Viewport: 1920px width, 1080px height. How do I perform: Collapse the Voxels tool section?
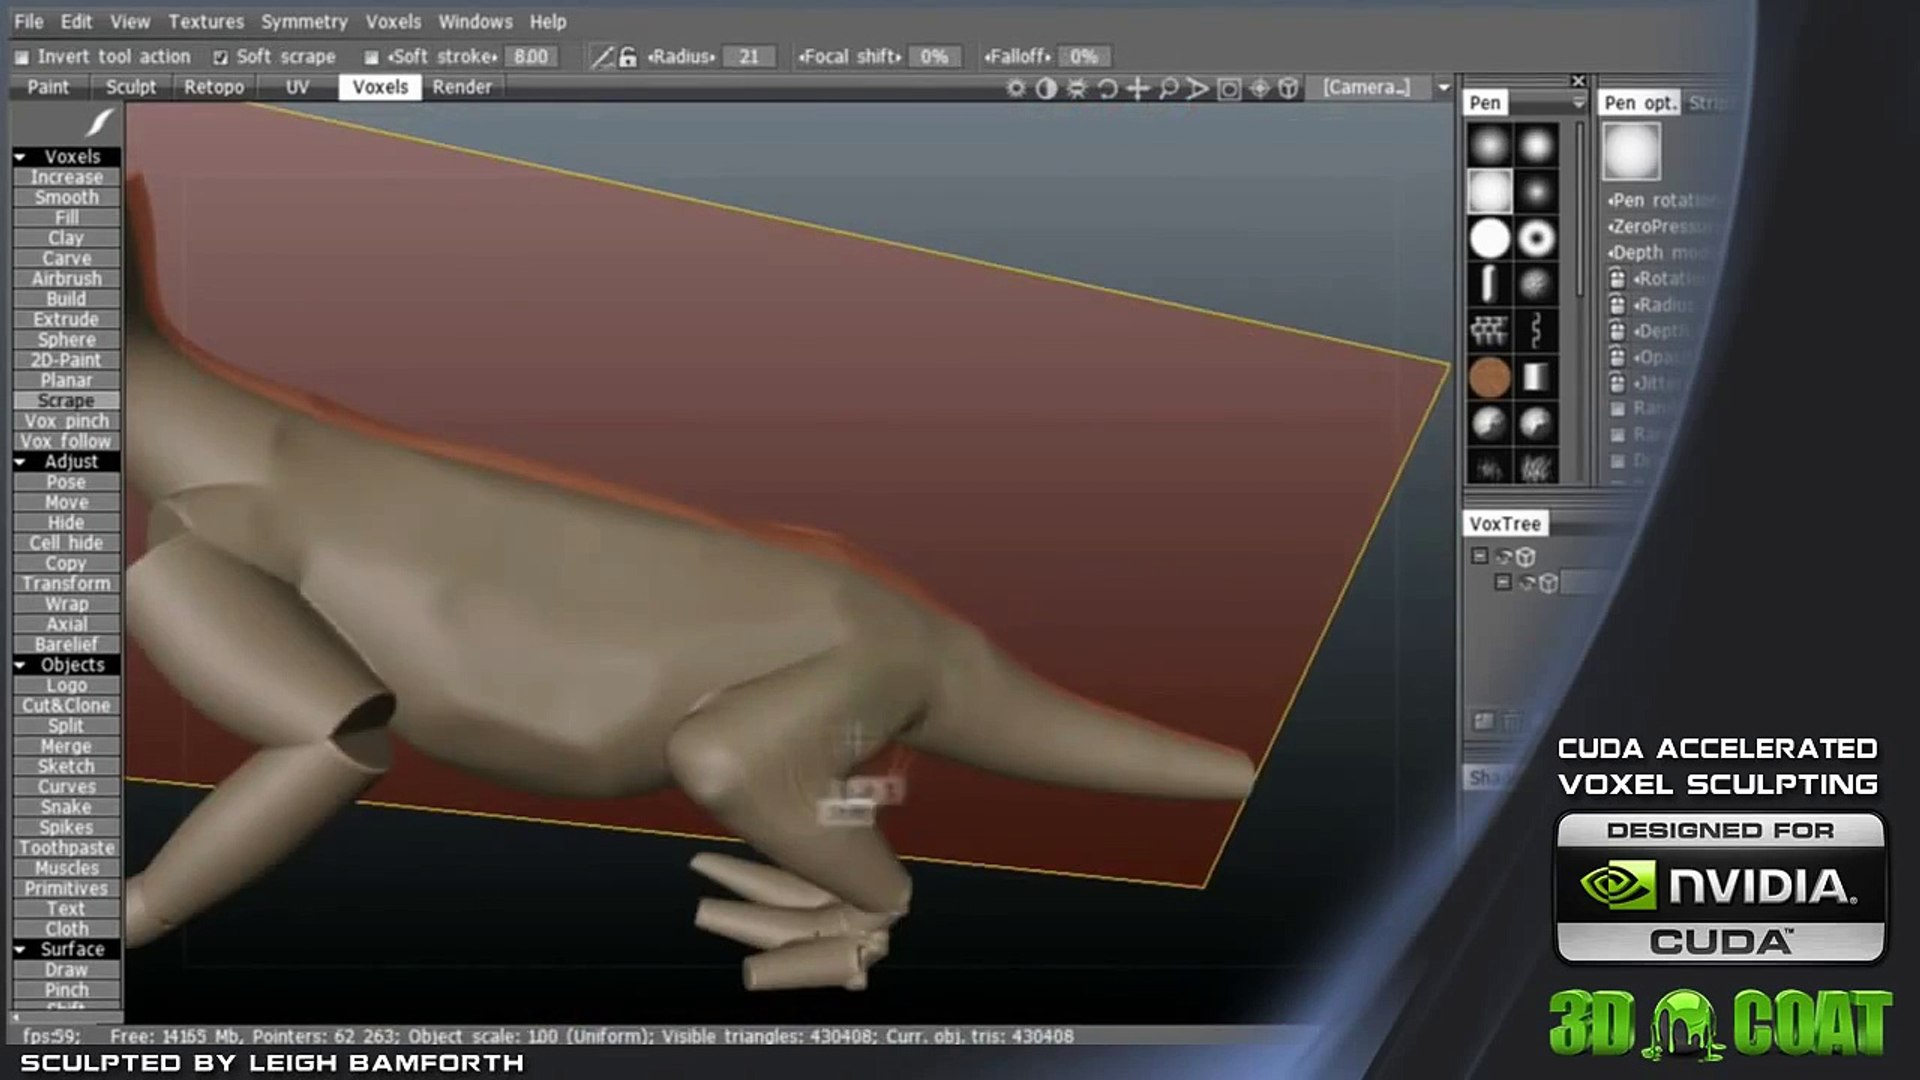(20, 157)
